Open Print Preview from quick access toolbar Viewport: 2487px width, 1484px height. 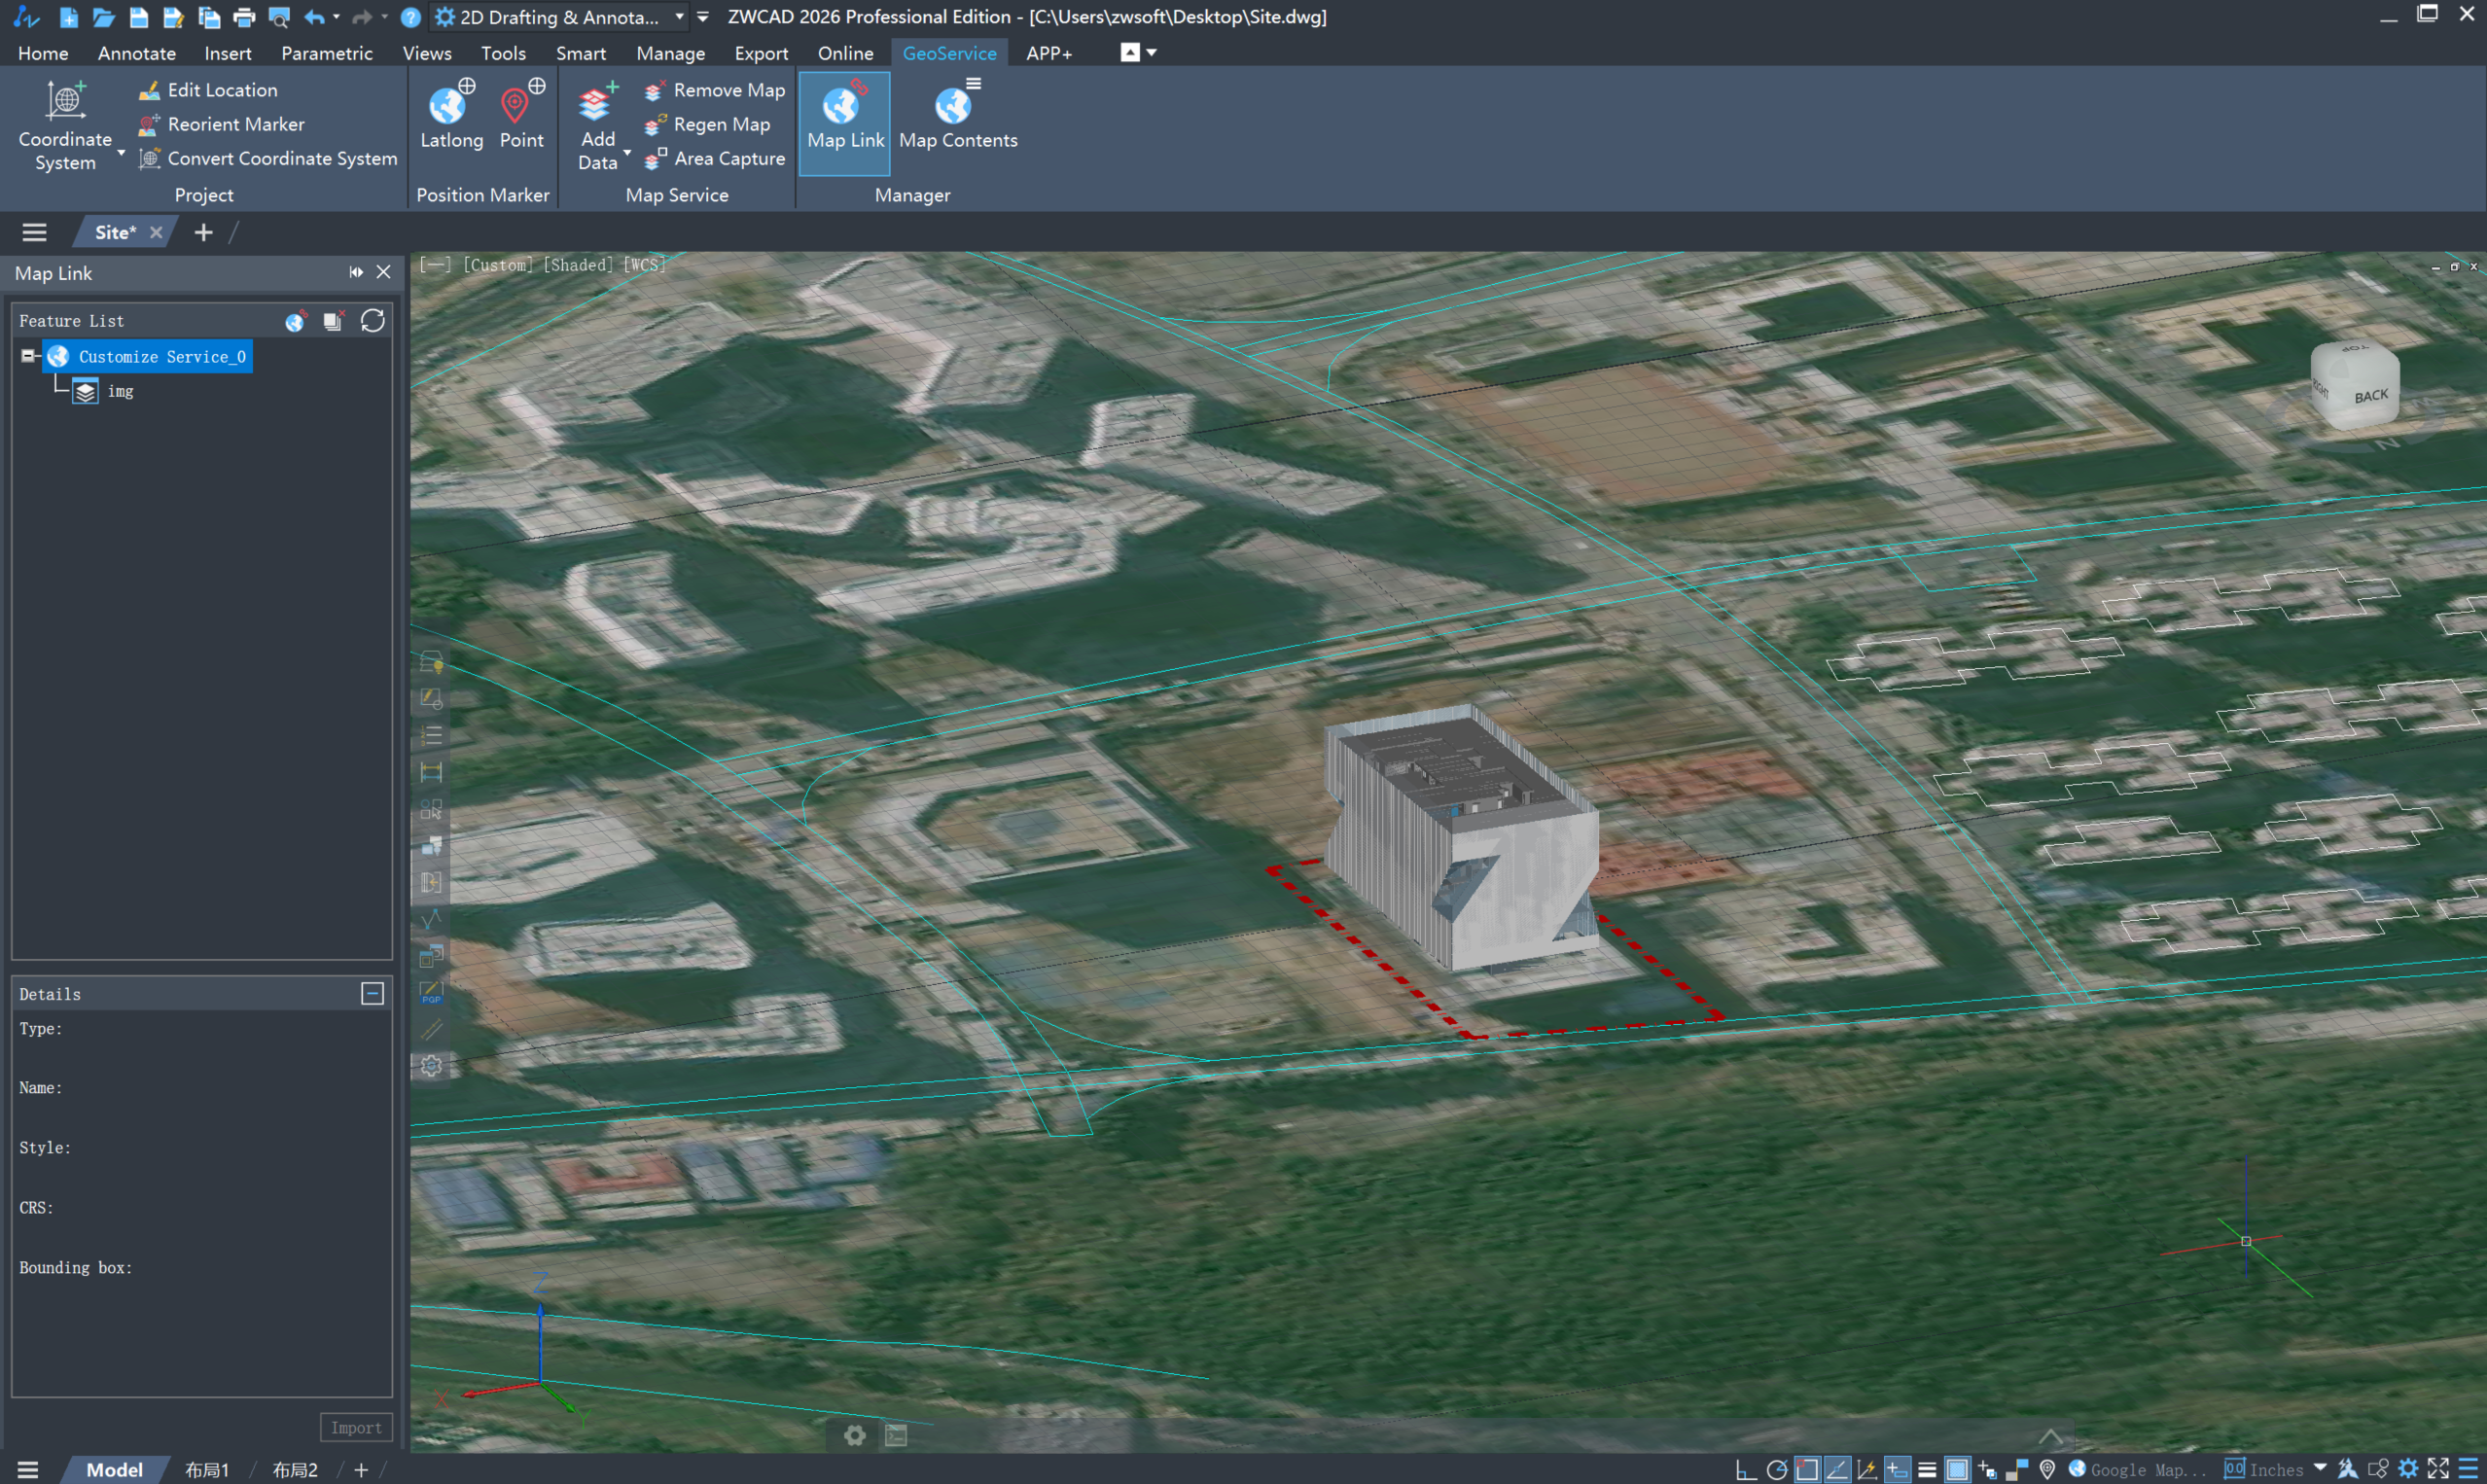pyautogui.click(x=279, y=17)
